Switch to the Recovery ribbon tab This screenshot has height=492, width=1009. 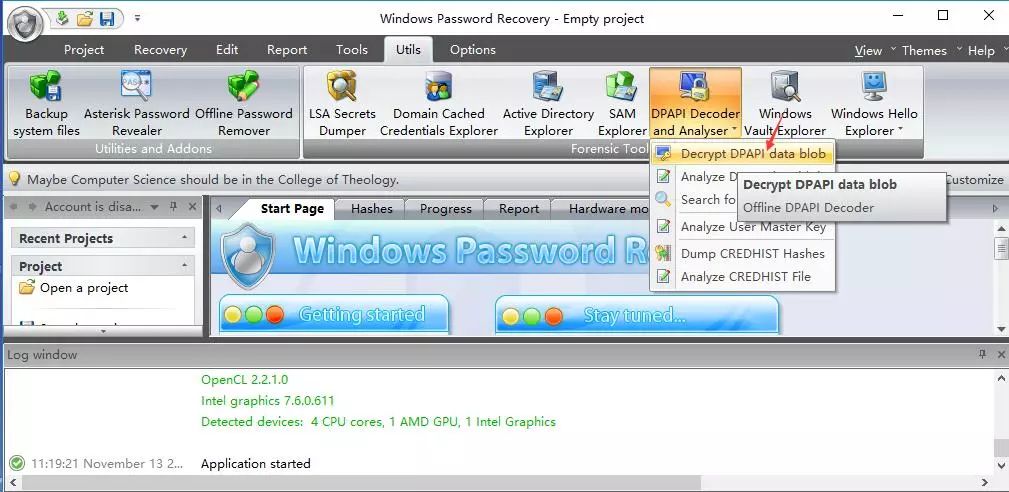pos(160,50)
